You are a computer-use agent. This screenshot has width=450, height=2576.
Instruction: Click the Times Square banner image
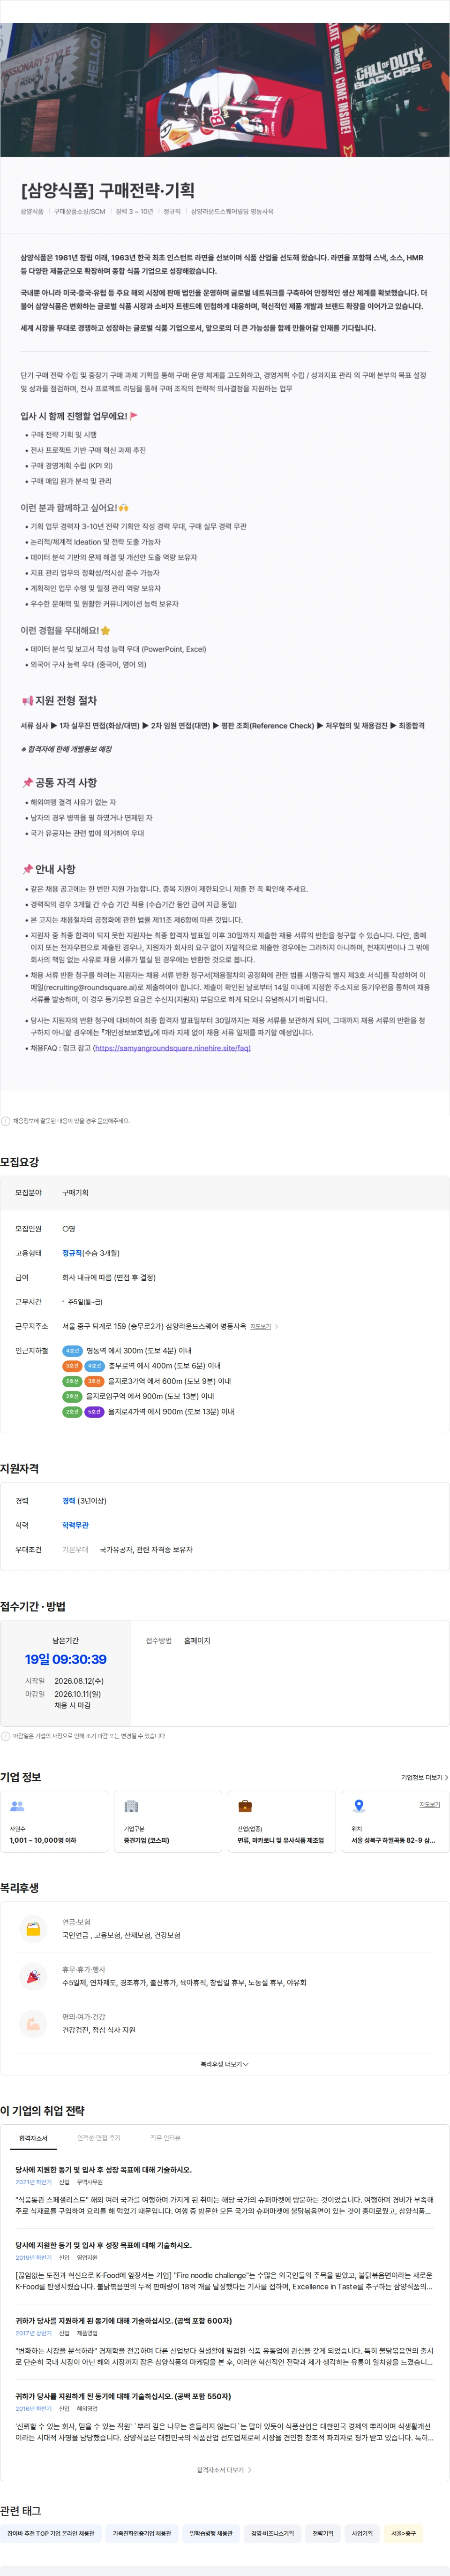pyautogui.click(x=225, y=90)
